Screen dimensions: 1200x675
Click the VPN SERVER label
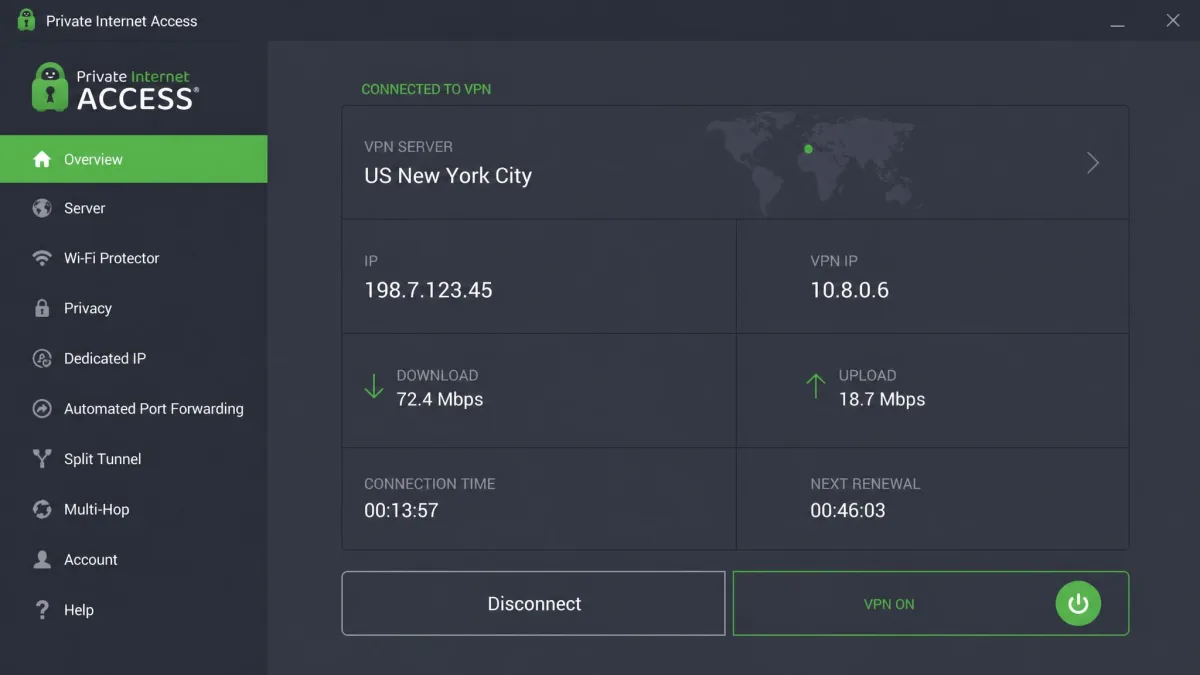point(408,146)
